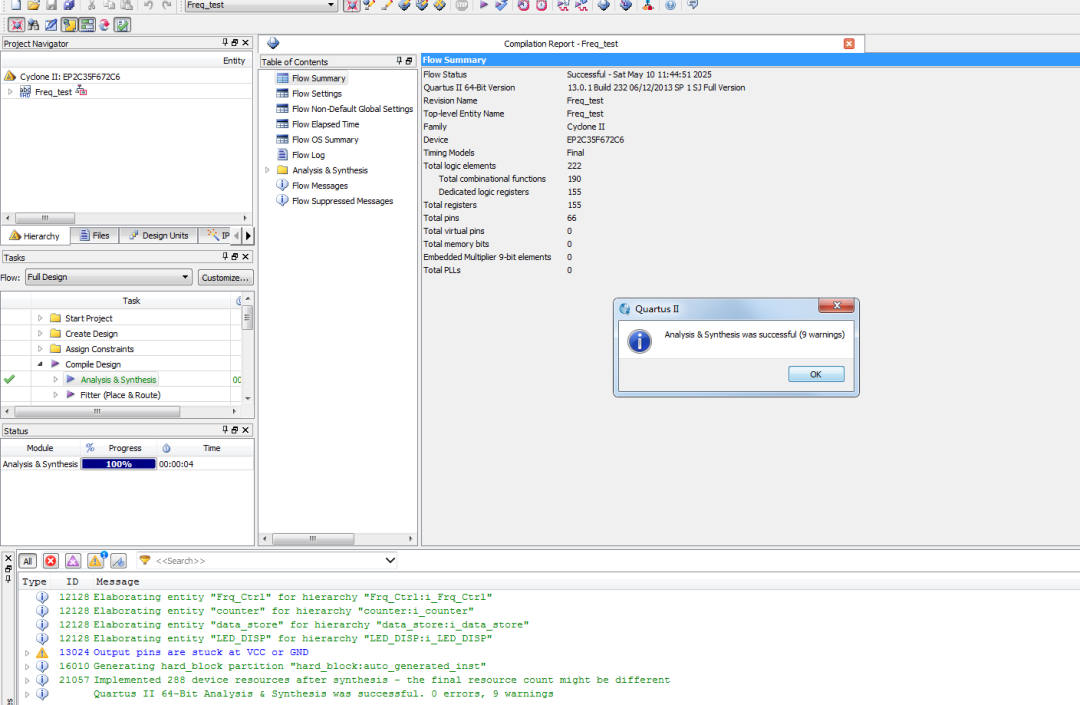The width and height of the screenshot is (1080, 705).
Task: Click the filter funnel icon in message search
Action: [145, 561]
